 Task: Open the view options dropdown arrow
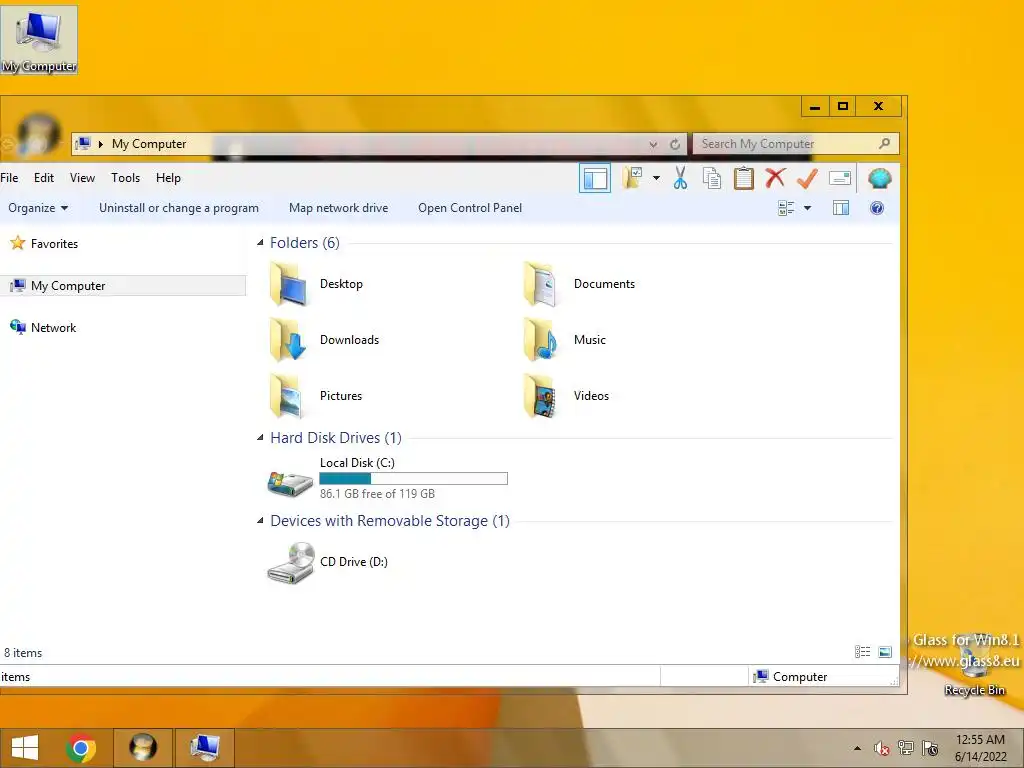pyautogui.click(x=807, y=208)
